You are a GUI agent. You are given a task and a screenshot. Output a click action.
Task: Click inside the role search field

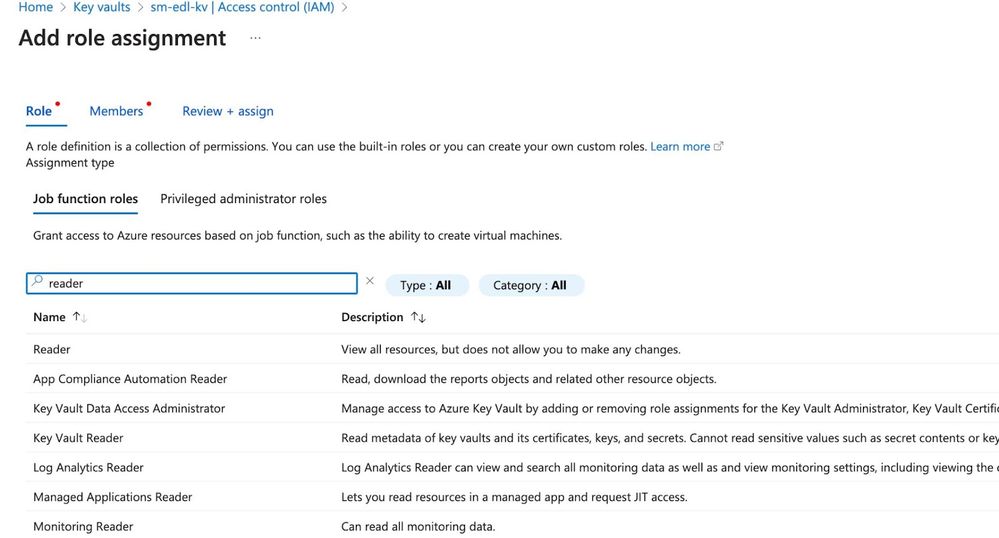200,283
